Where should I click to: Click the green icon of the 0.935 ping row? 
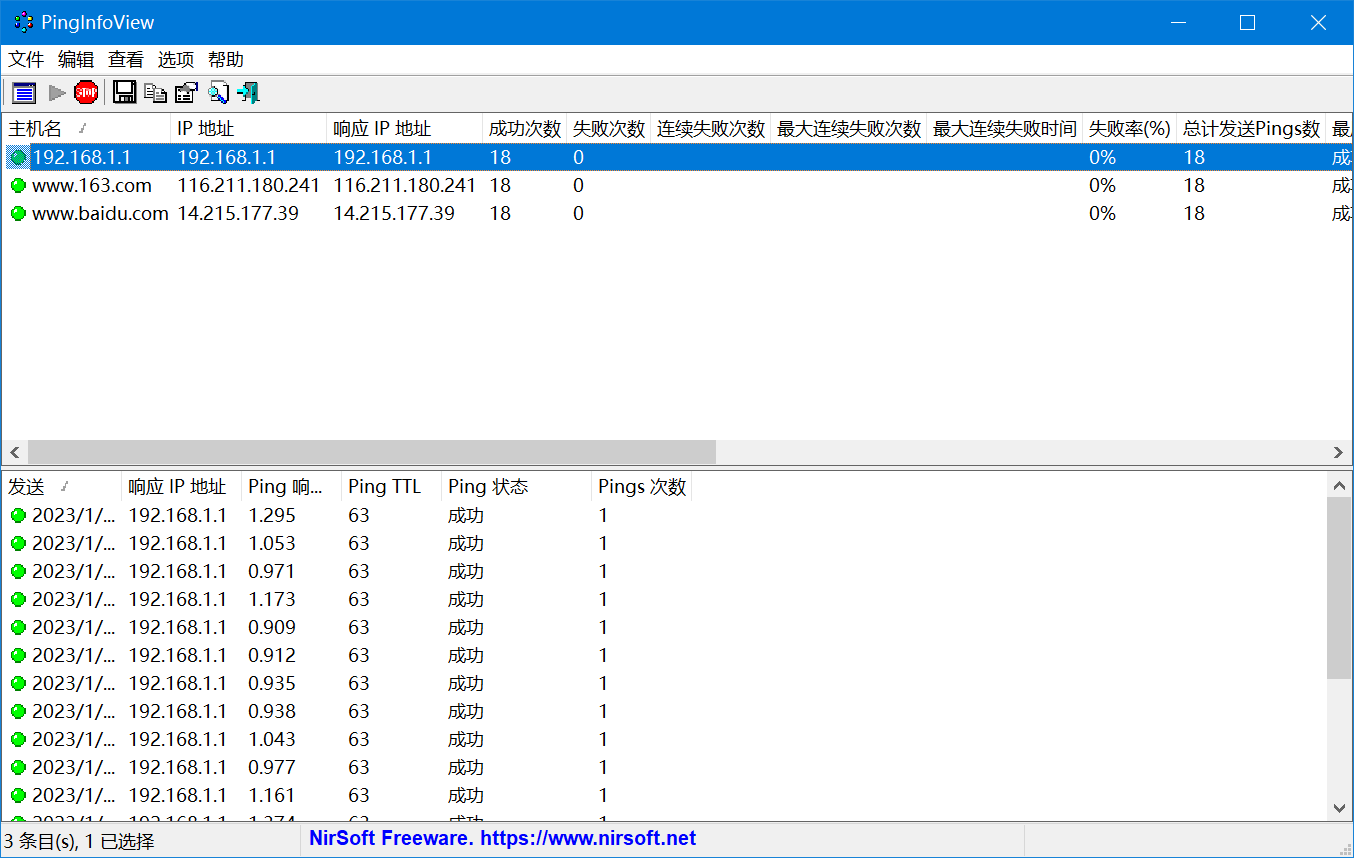coord(18,683)
